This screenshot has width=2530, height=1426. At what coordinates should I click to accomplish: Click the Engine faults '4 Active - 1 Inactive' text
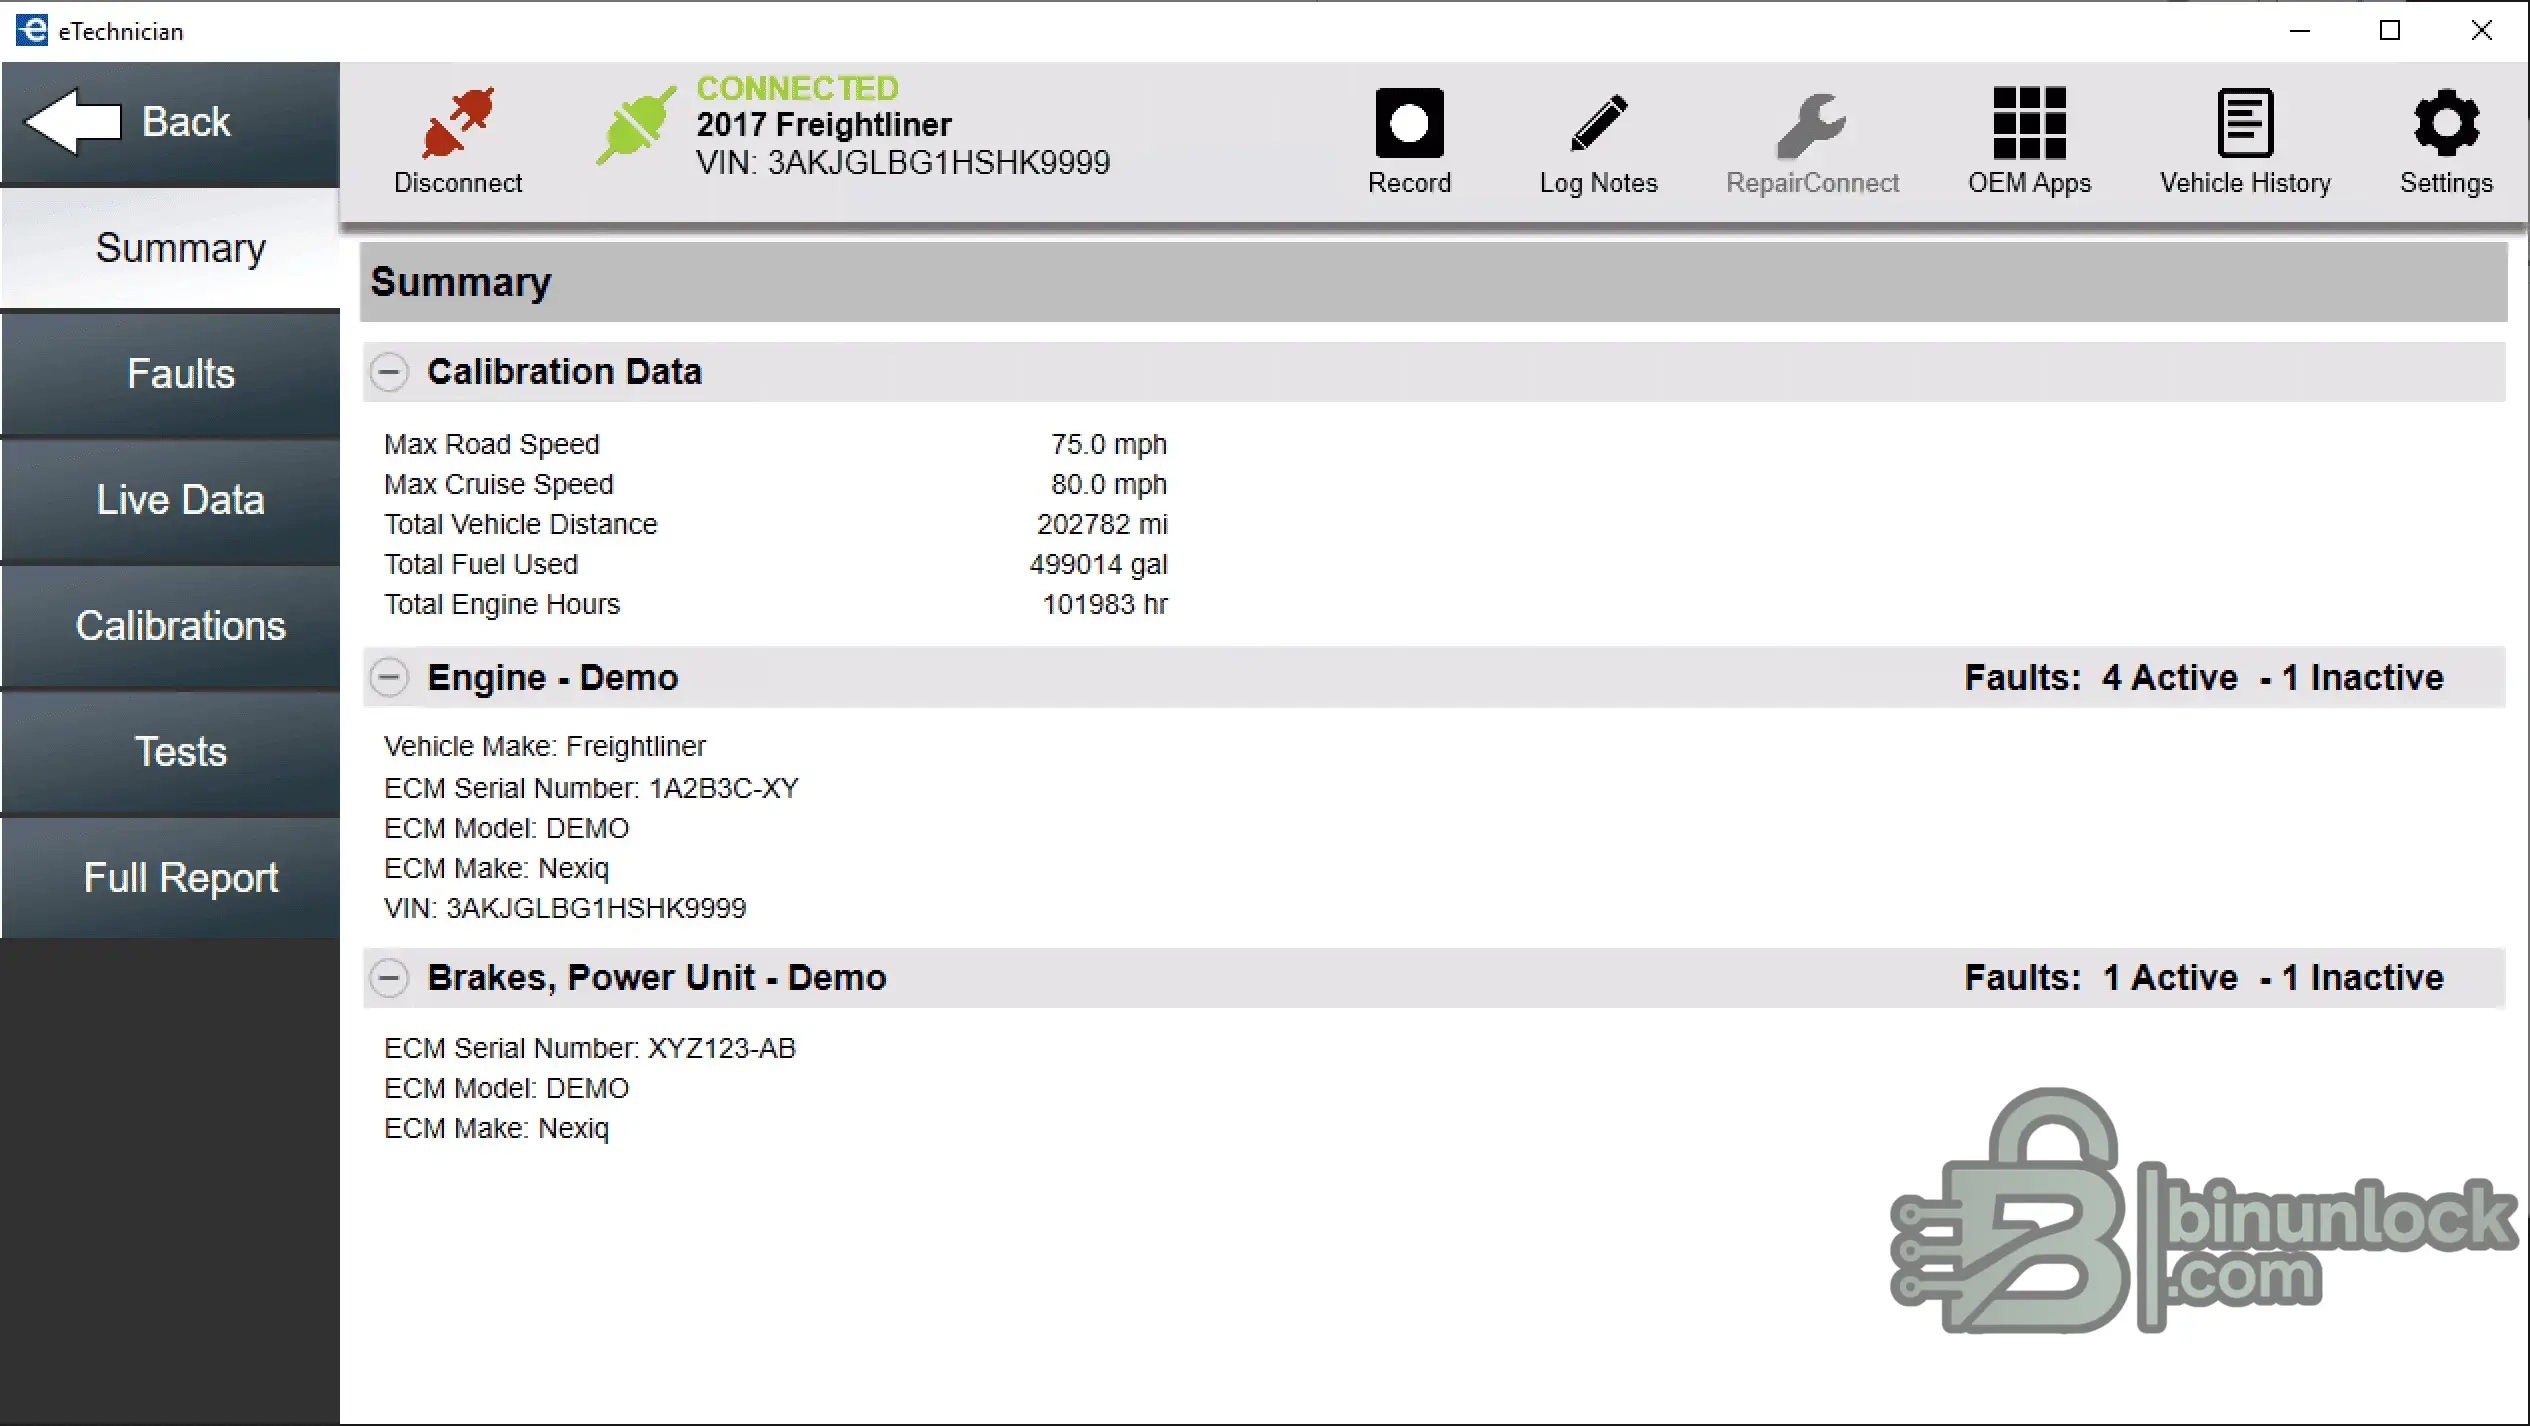tap(2272, 678)
